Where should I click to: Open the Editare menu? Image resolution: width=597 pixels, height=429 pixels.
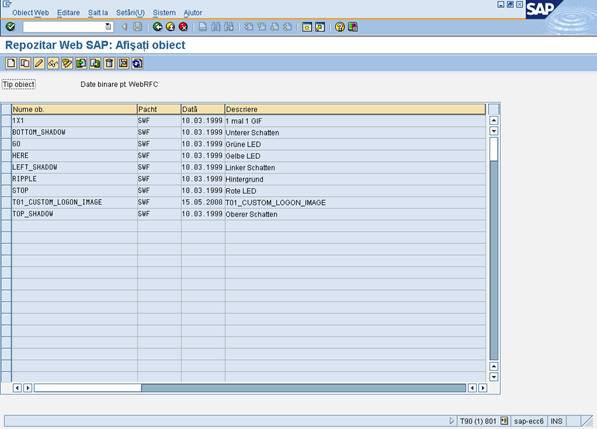pos(69,13)
